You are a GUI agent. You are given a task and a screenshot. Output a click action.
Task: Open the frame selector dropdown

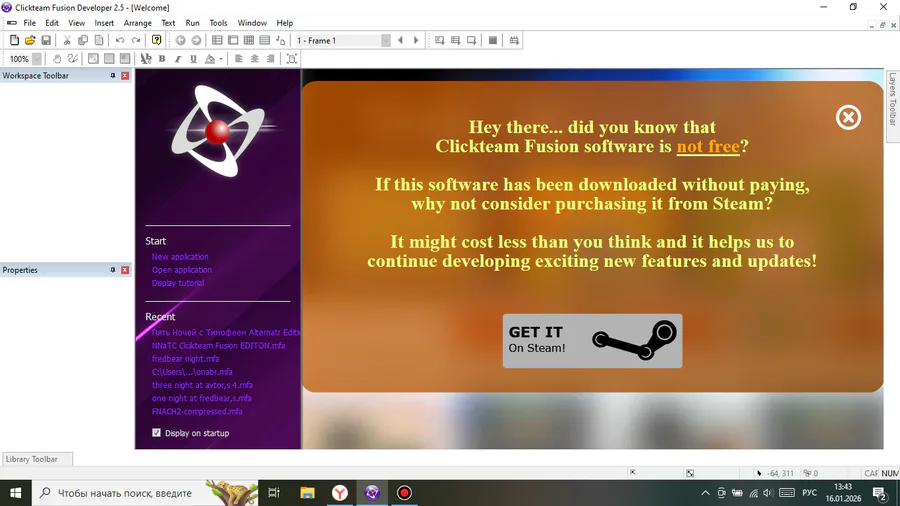(386, 40)
